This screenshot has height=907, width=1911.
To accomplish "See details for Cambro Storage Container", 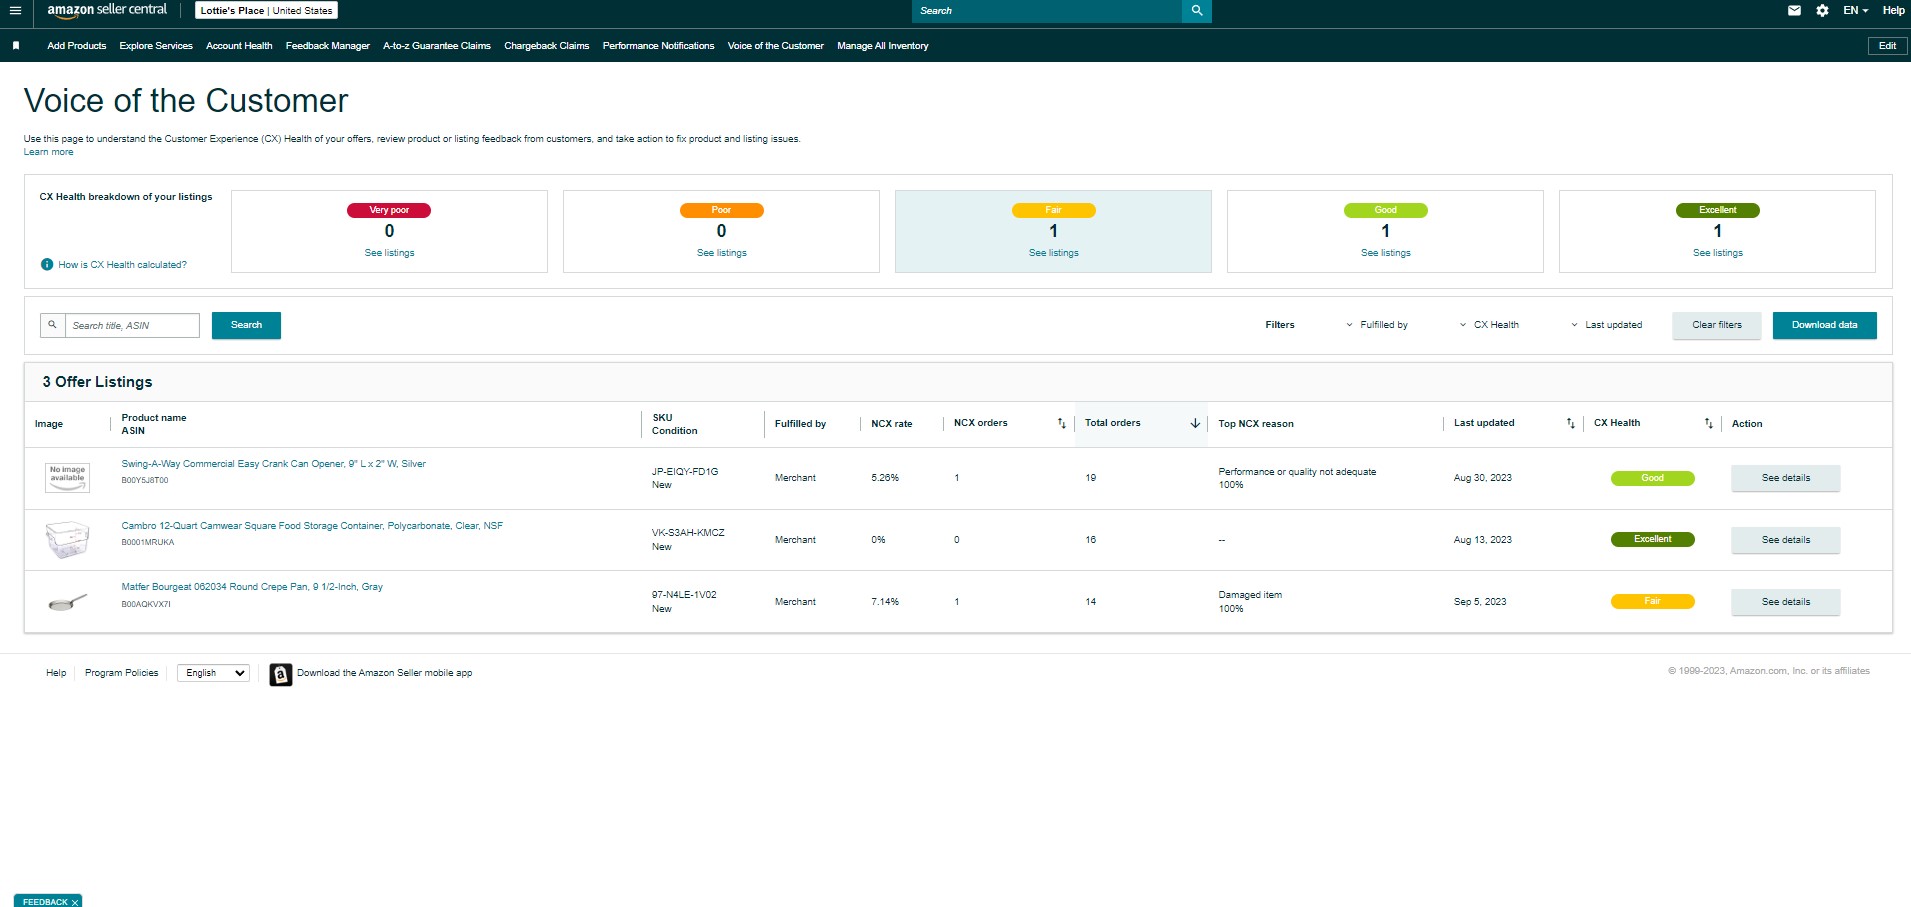I will tap(1786, 540).
